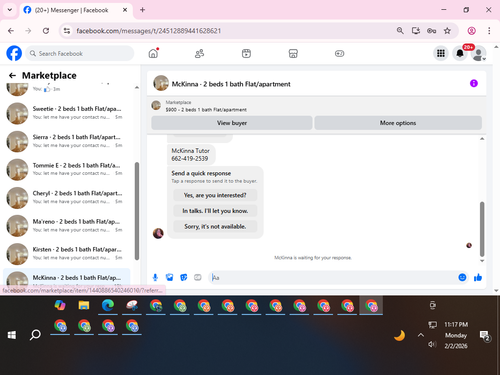This screenshot has height=375, width=500.
Task: Click the More options button
Action: point(398,123)
